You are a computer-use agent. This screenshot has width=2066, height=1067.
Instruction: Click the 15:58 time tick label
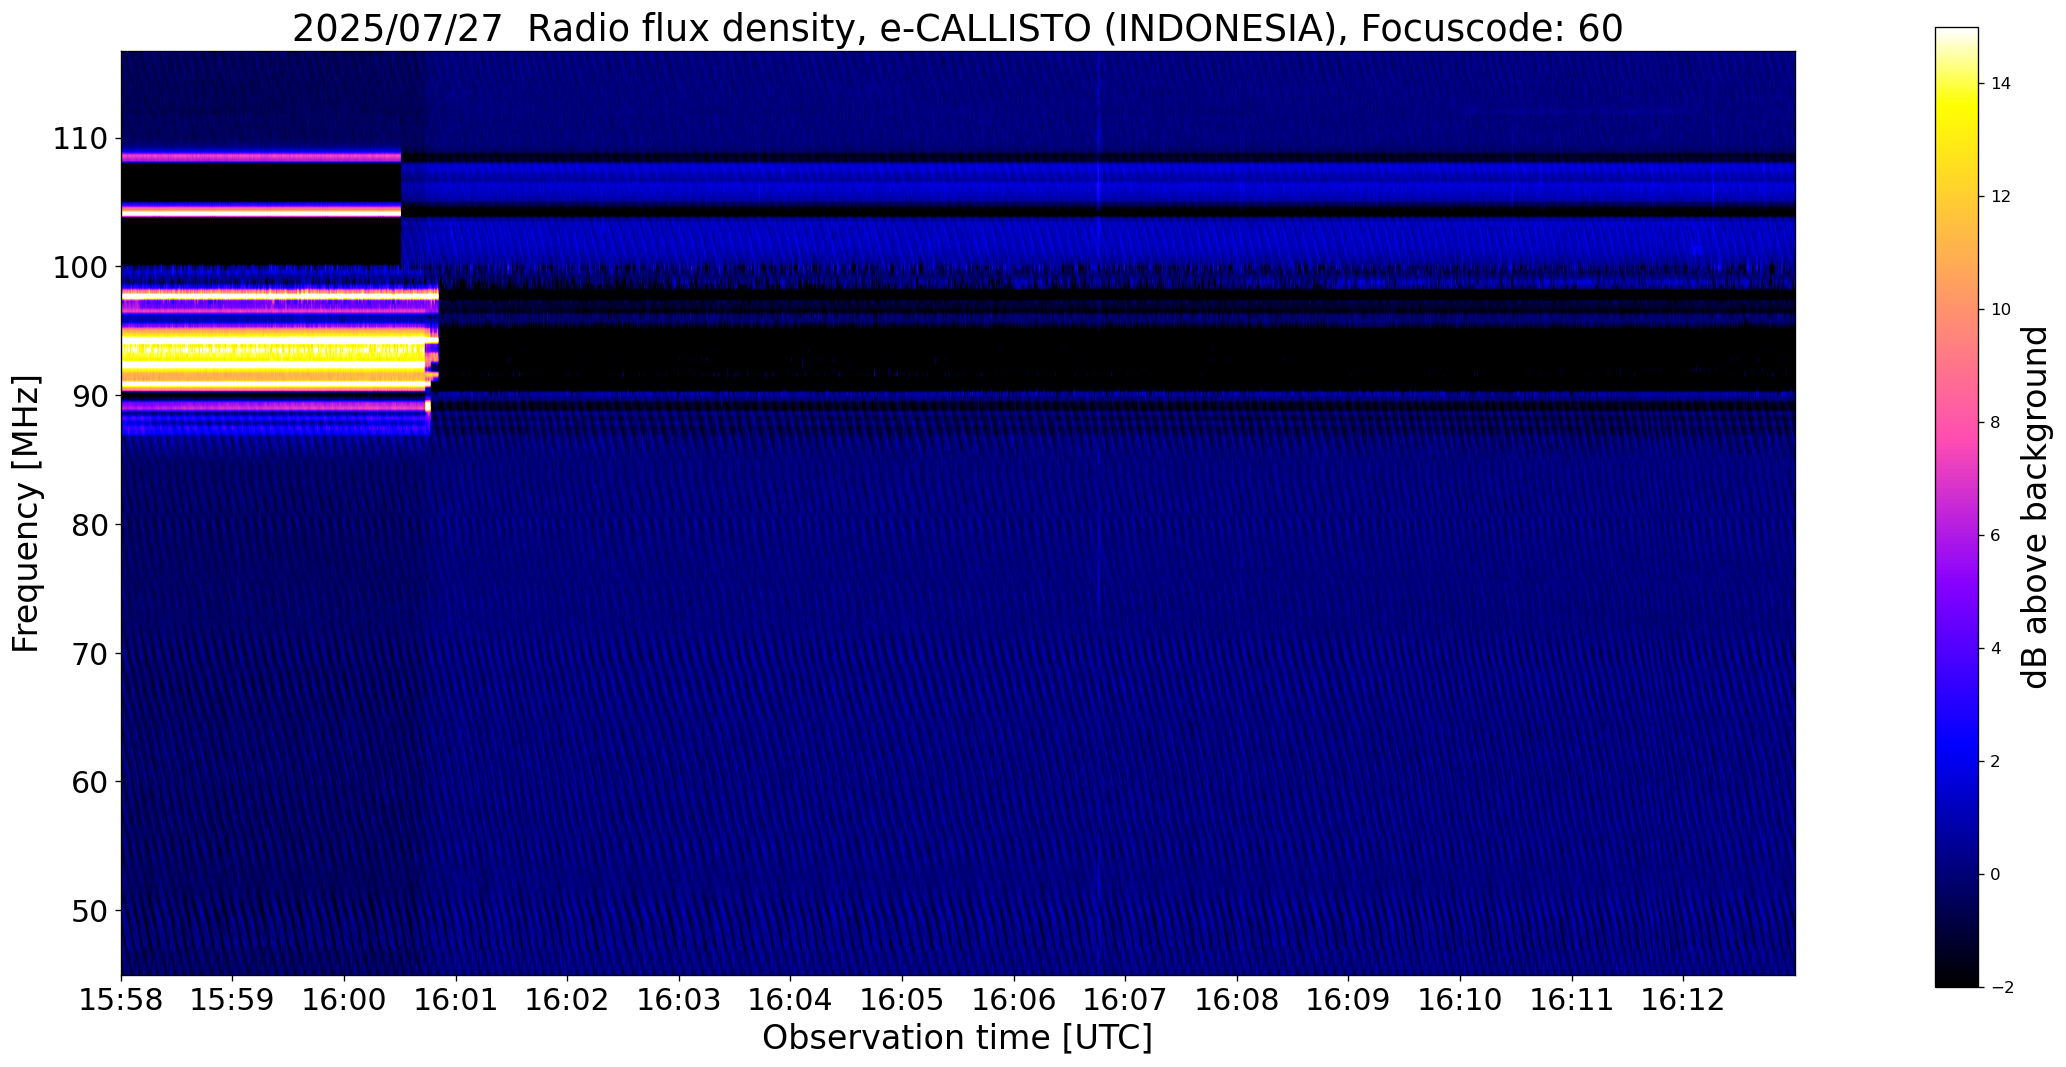[x=121, y=999]
